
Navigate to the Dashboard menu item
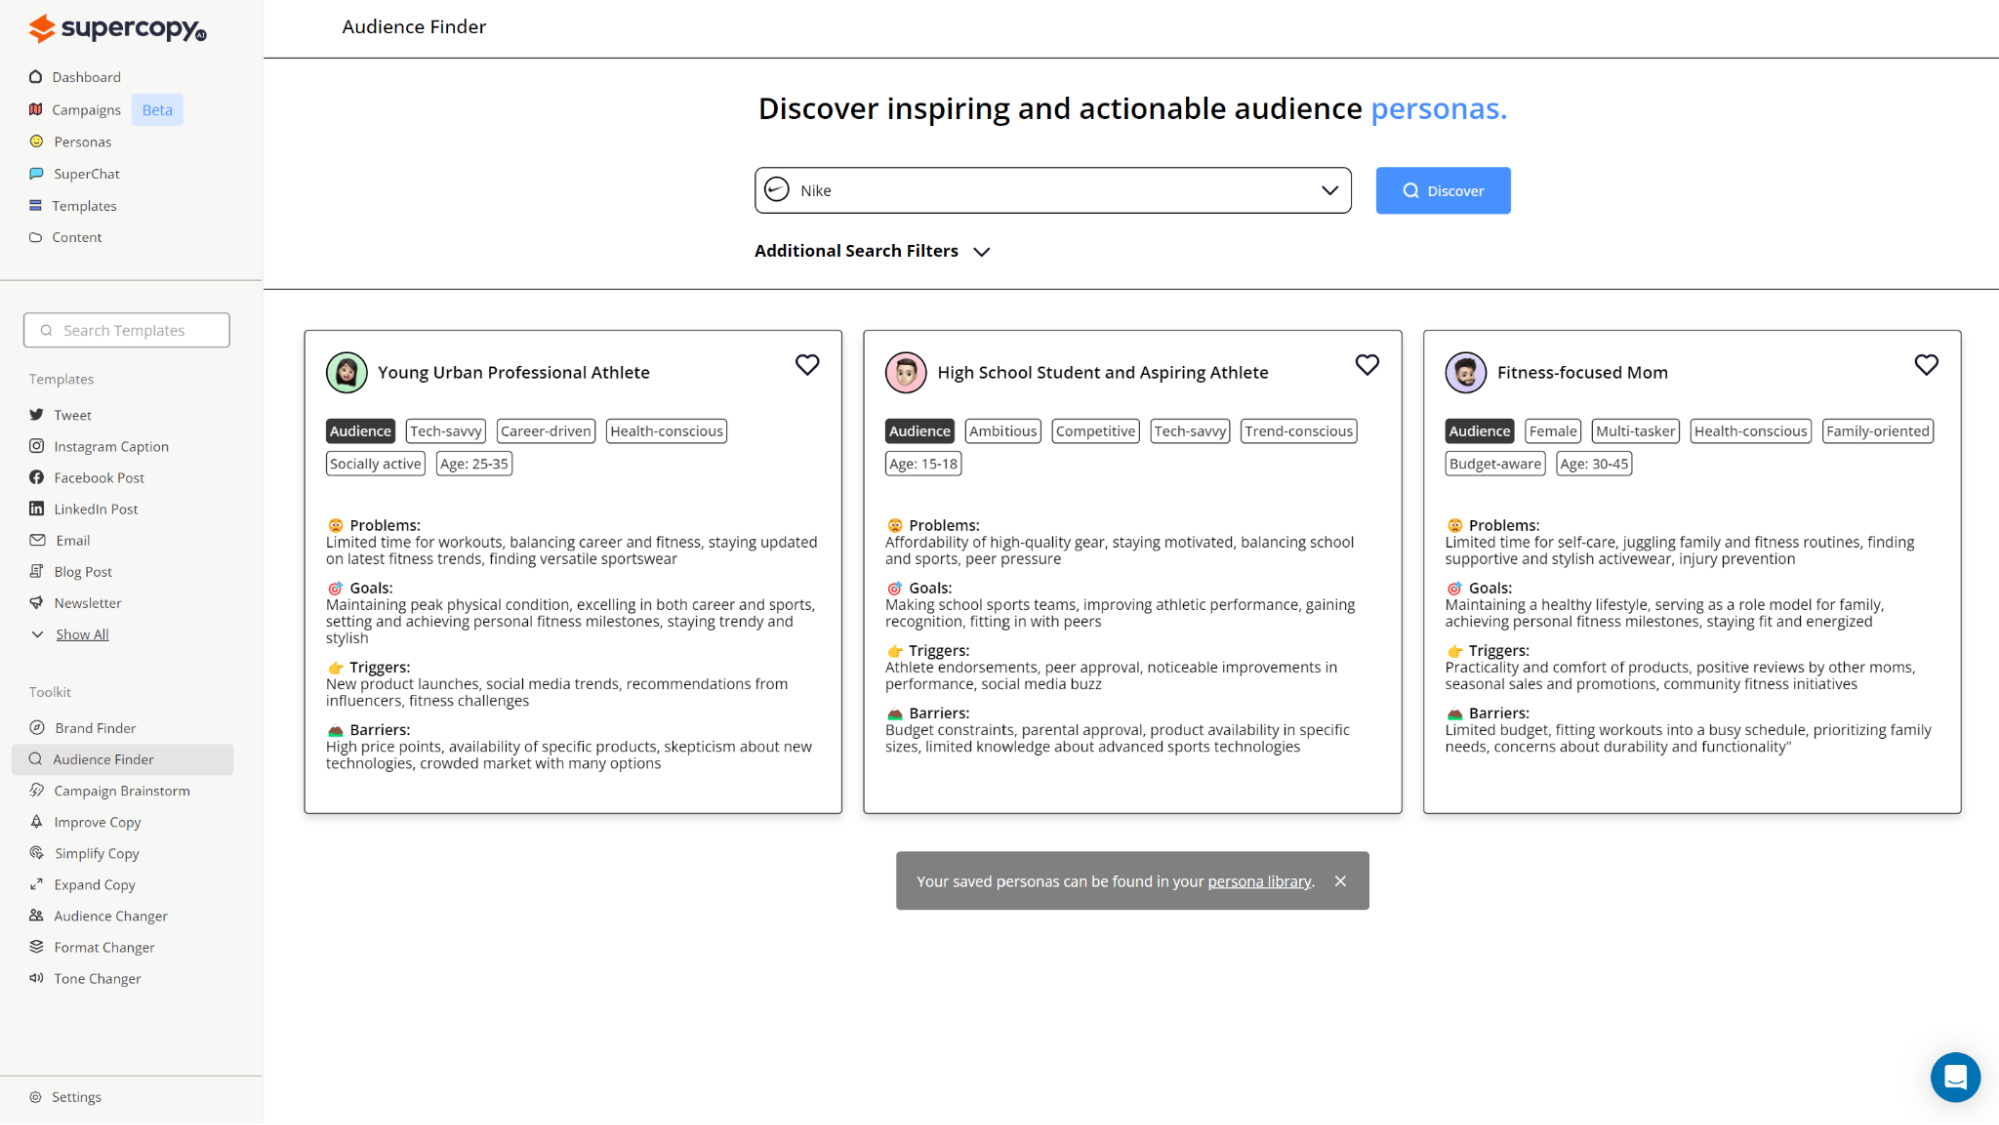[x=85, y=77]
